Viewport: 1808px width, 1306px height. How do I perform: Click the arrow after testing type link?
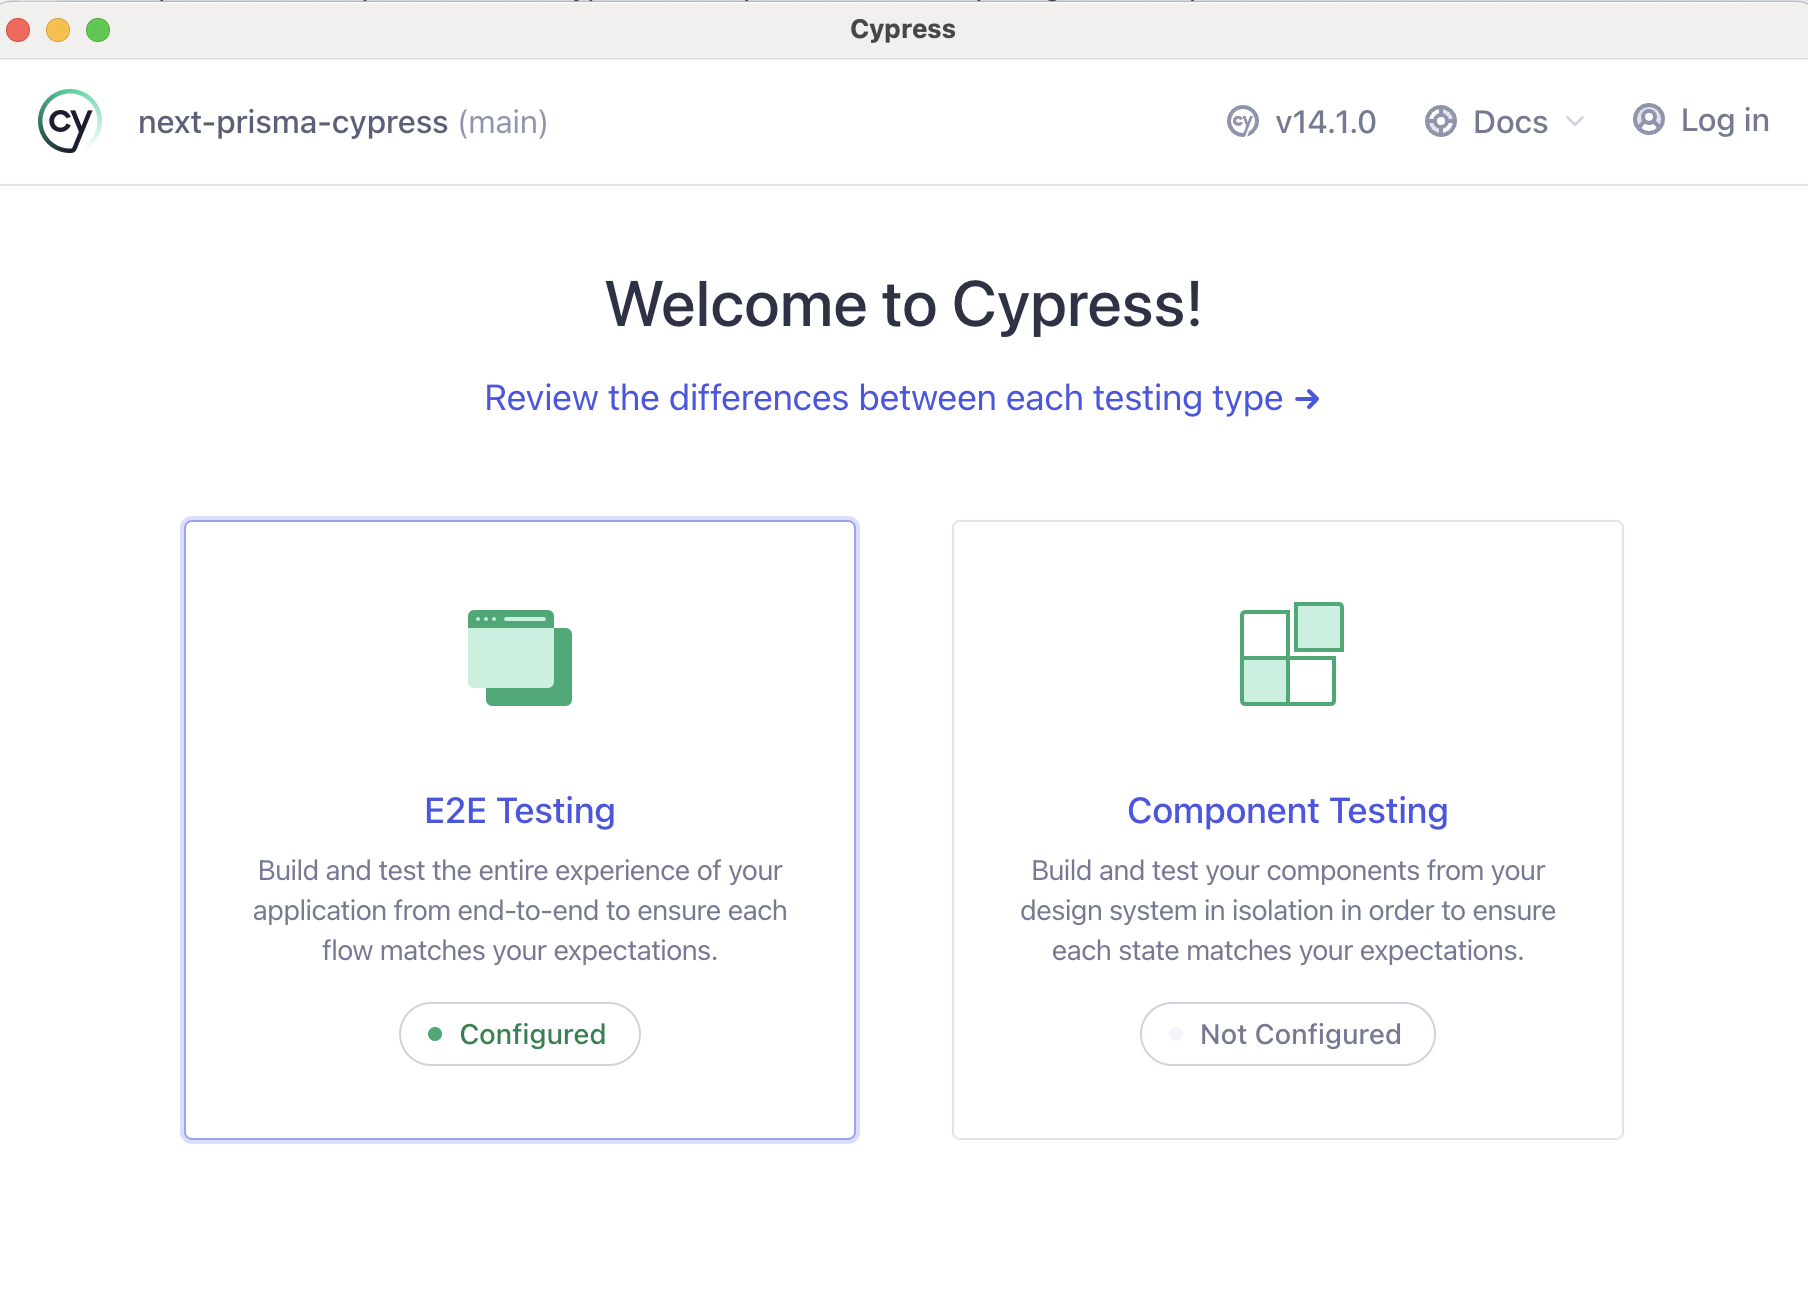click(1308, 399)
